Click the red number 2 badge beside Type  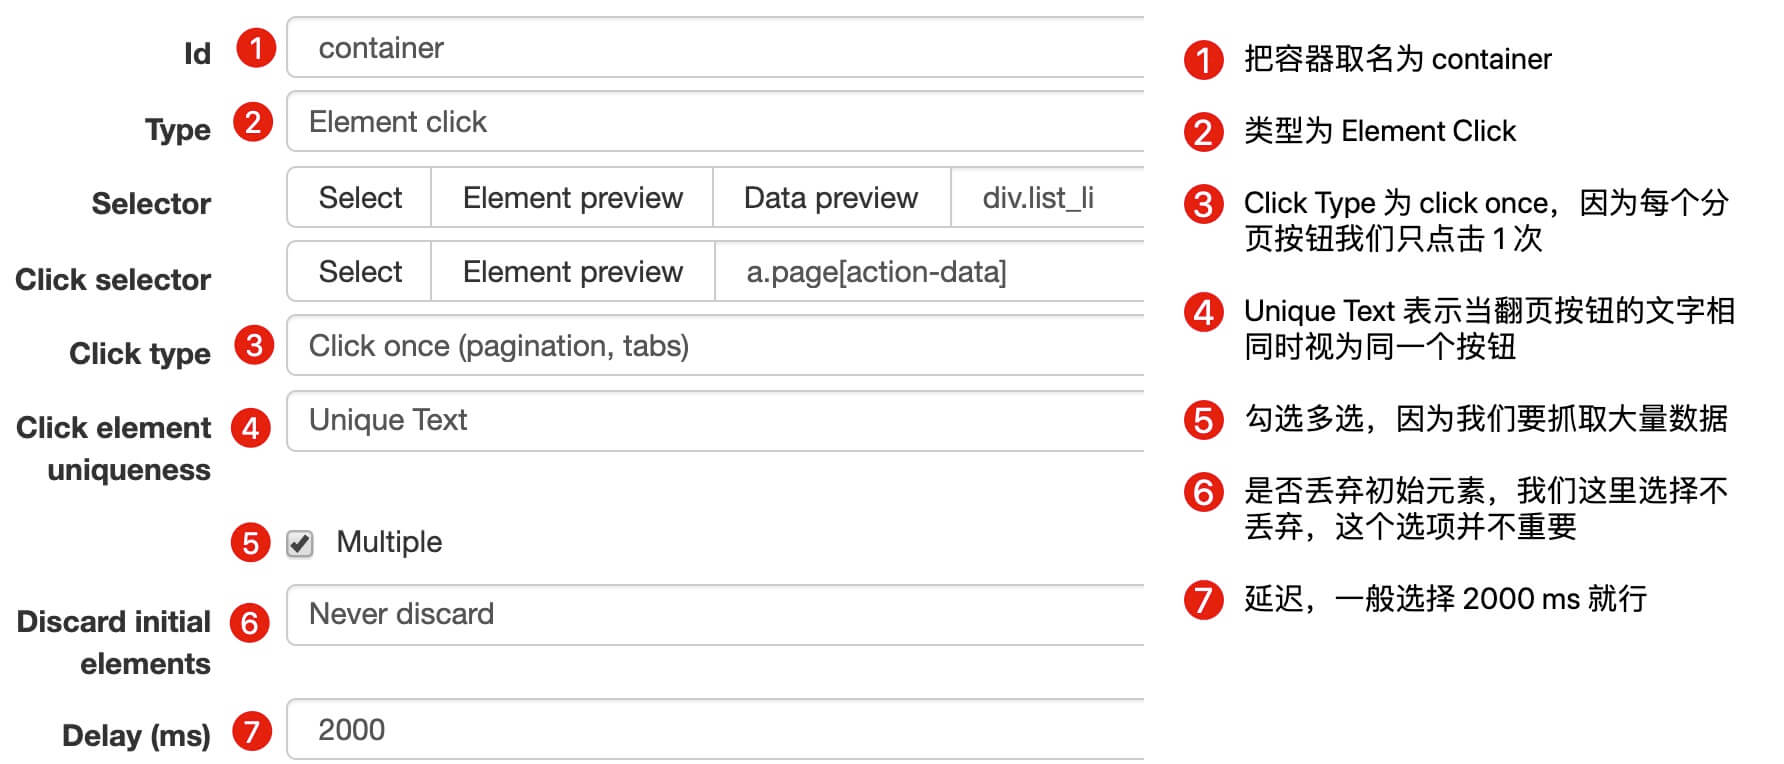[253, 122]
